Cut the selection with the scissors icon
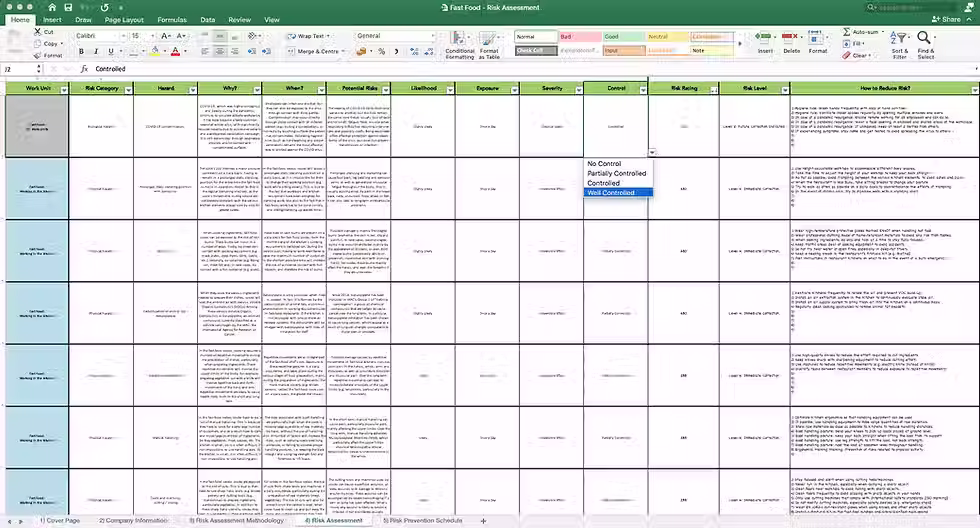This screenshot has width=980, height=528. click(38, 31)
